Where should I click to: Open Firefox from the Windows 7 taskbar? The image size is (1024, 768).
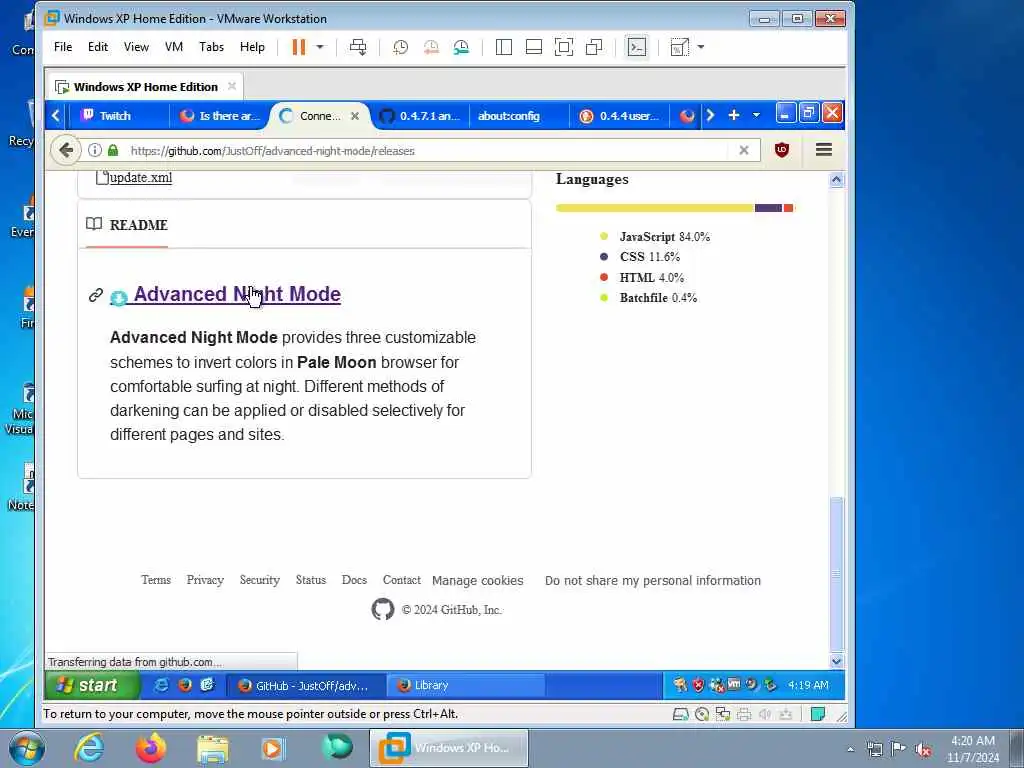tap(151, 748)
